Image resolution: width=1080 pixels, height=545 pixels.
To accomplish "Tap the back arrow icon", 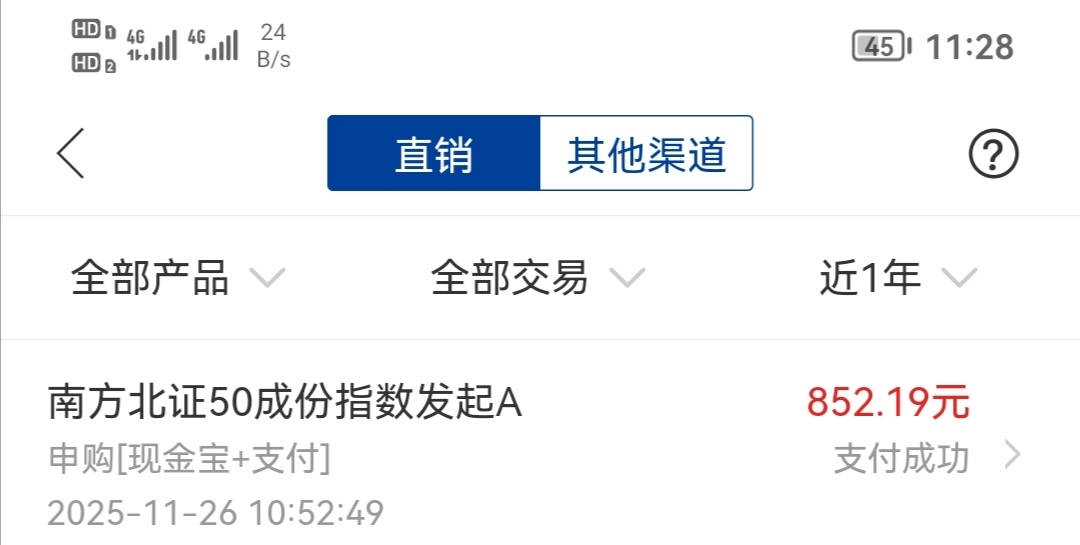I will pyautogui.click(x=71, y=153).
